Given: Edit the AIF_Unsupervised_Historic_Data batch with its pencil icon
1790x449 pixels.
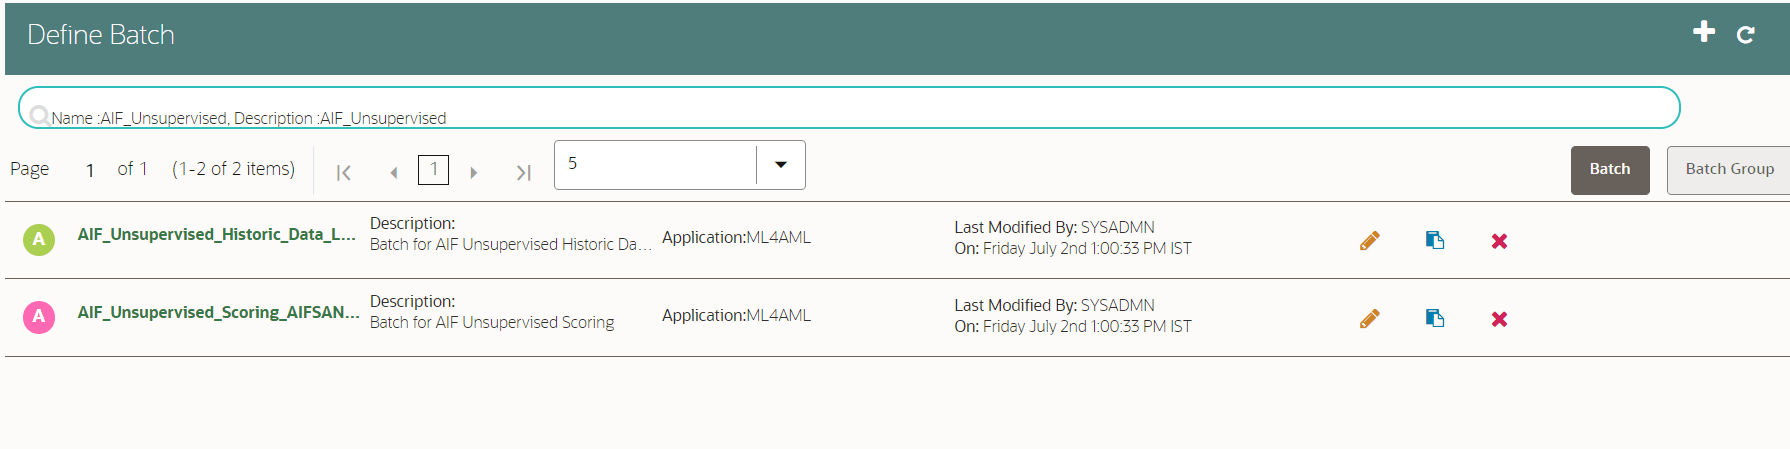Looking at the screenshot, I should point(1370,240).
